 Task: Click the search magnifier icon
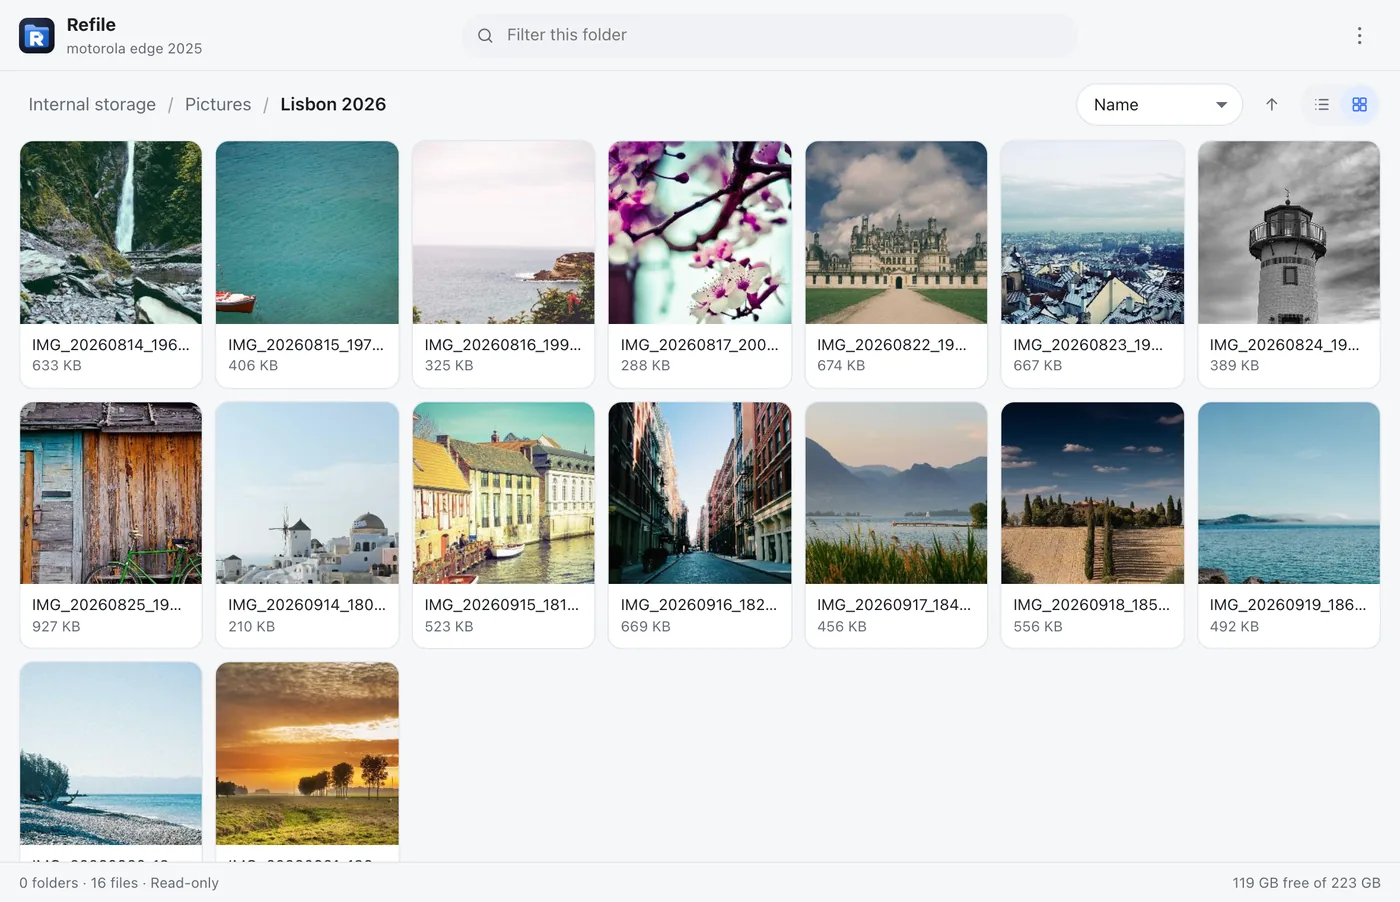[485, 35]
